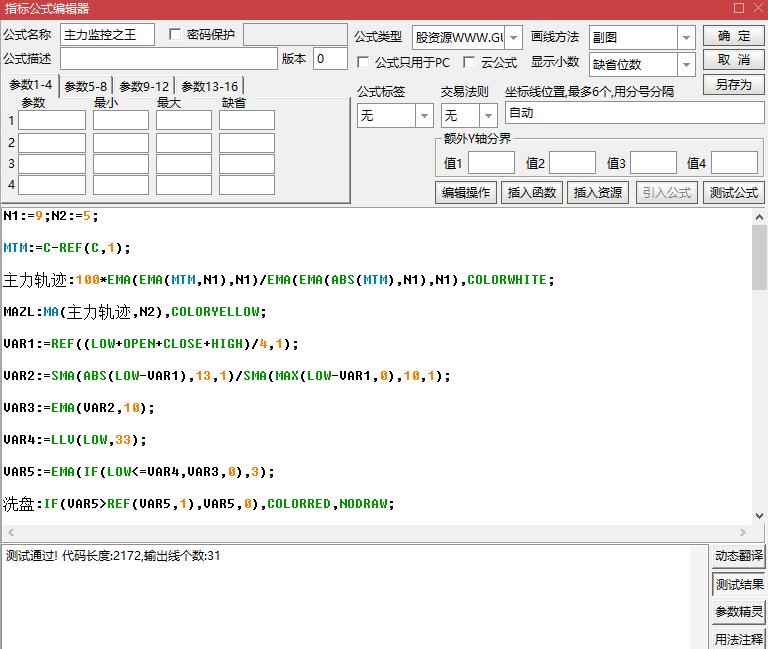
Task: Open the 用法注释 usage notes
Action: [x=739, y=639]
